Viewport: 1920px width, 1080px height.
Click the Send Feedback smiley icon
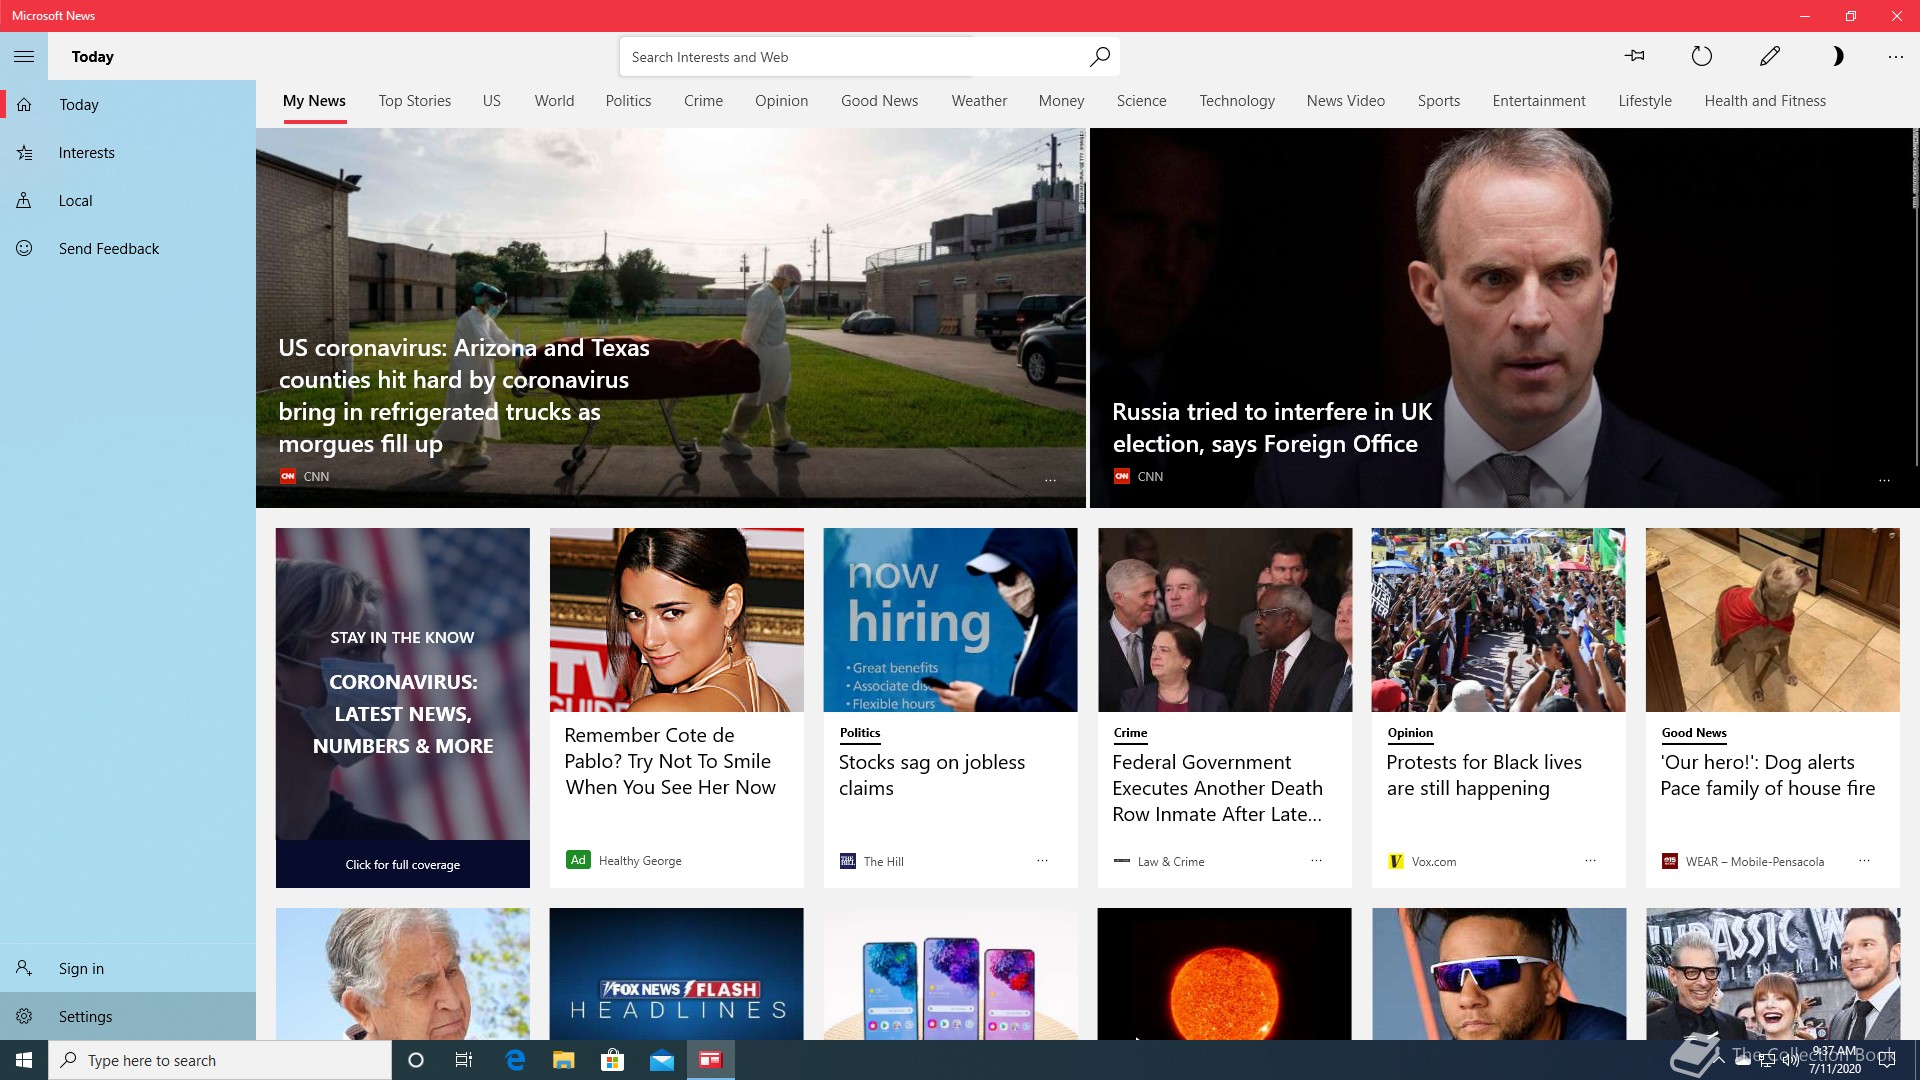coord(24,249)
